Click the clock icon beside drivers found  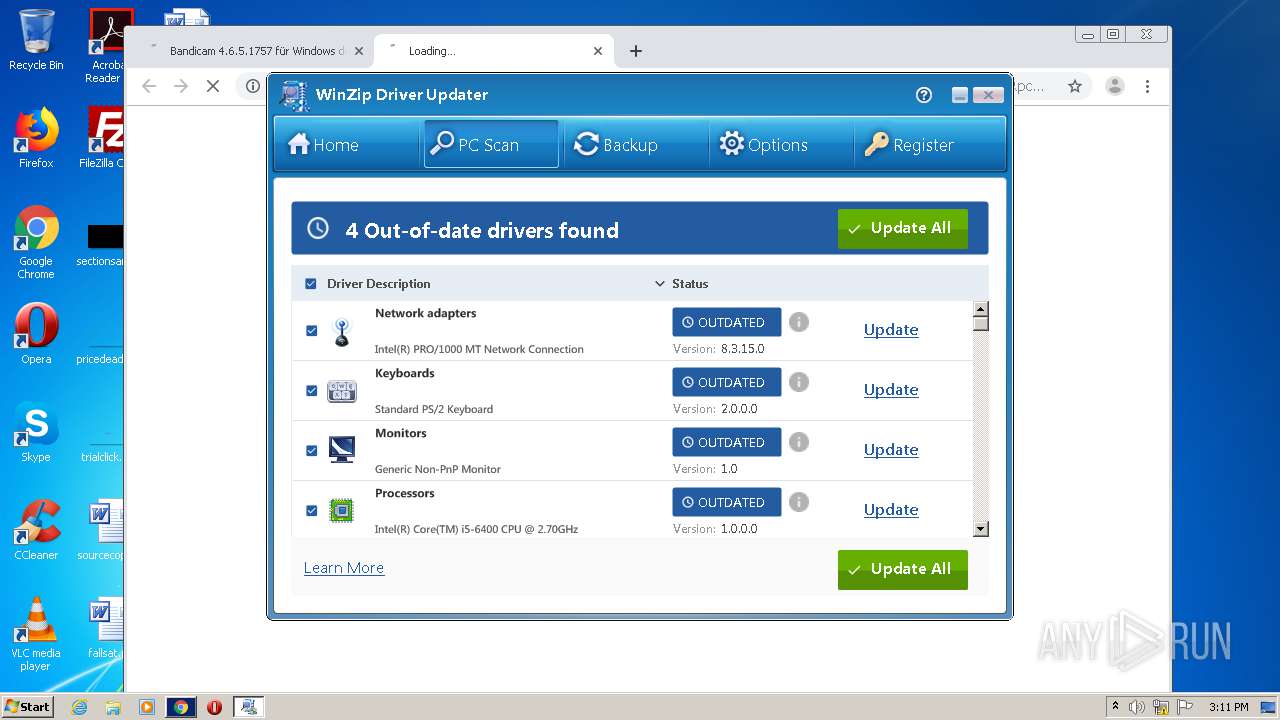318,228
